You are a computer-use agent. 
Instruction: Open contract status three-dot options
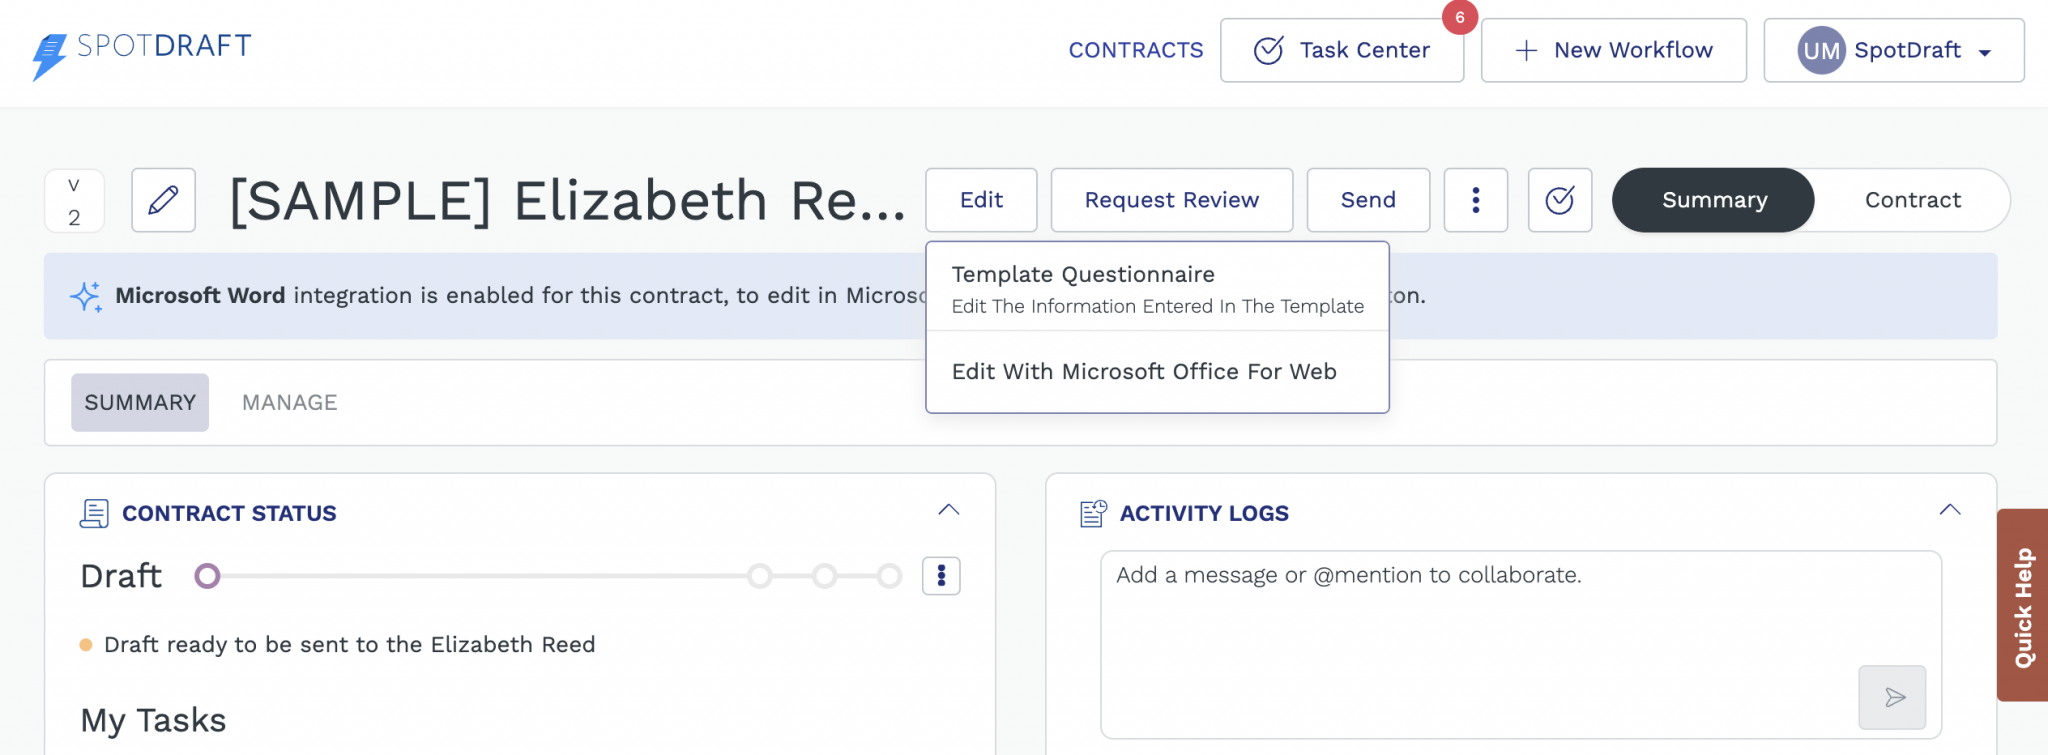click(941, 576)
